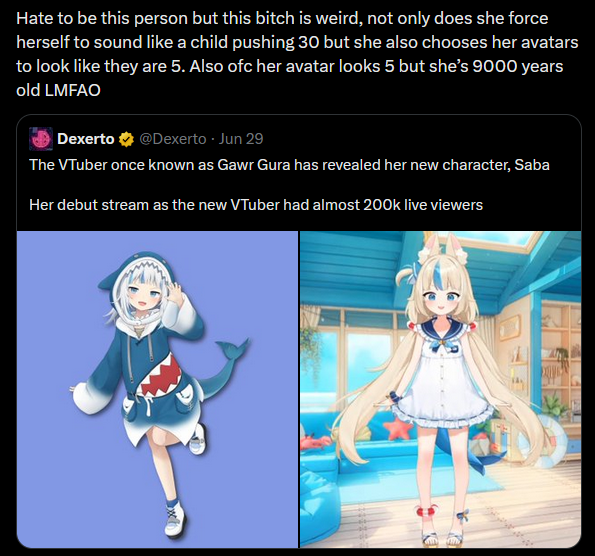Click the 'Hate to be this person' line
The width and height of the screenshot is (595, 556).
tap(282, 18)
